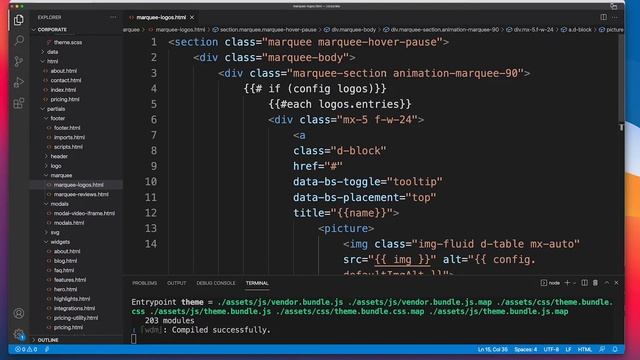This screenshot has width=640, height=360.
Task: Select the node terminal shell label
Action: [550, 283]
